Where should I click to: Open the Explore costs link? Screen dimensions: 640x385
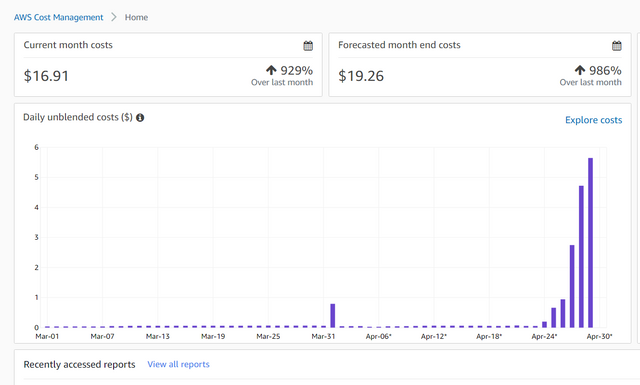tap(593, 120)
